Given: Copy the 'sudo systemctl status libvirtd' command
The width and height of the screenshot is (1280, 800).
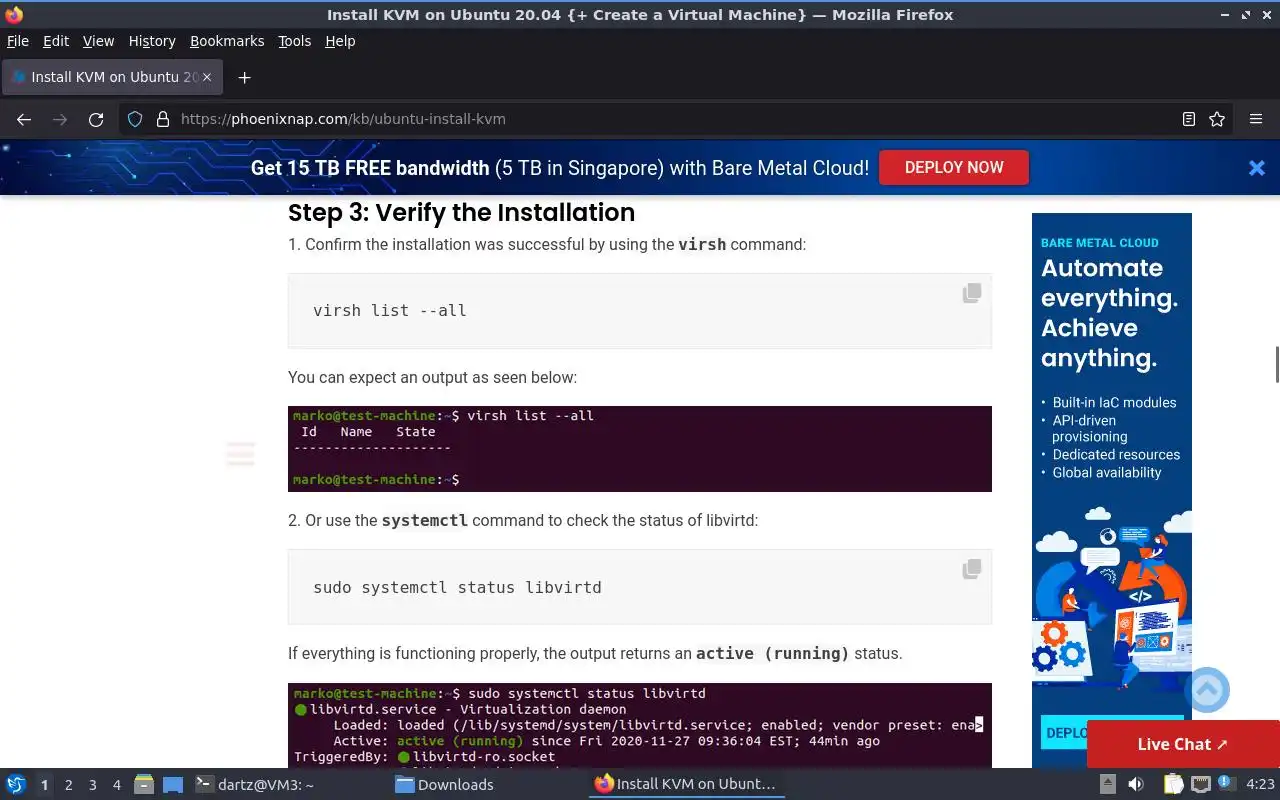Looking at the screenshot, I should coord(972,569).
